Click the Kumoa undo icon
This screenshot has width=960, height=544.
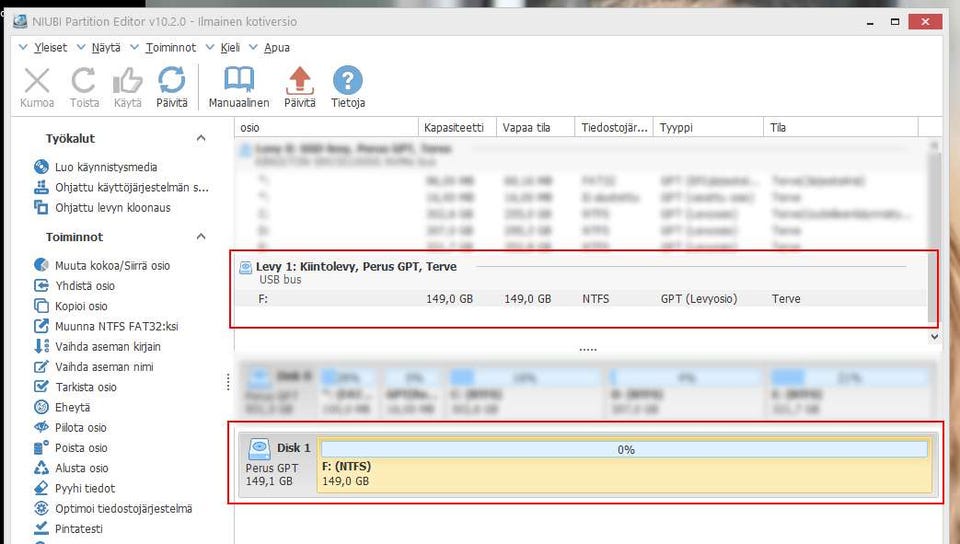[x=37, y=81]
